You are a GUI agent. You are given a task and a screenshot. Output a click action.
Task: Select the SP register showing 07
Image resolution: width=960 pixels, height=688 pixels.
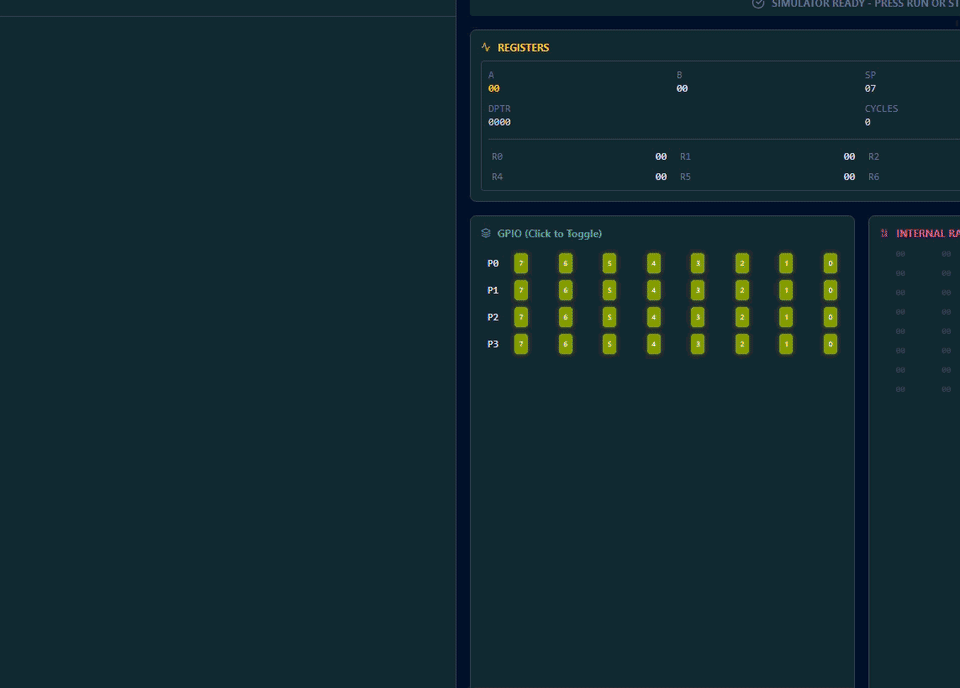tap(870, 88)
